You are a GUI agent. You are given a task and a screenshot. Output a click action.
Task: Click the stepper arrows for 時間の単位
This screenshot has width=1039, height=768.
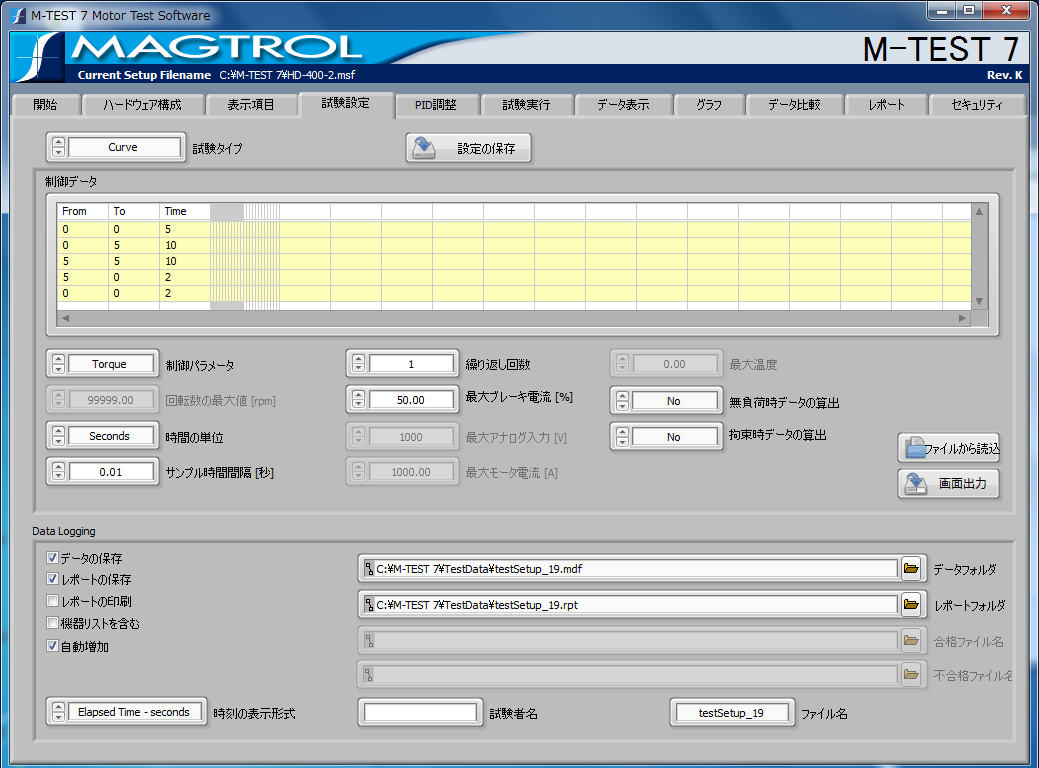click(58, 436)
